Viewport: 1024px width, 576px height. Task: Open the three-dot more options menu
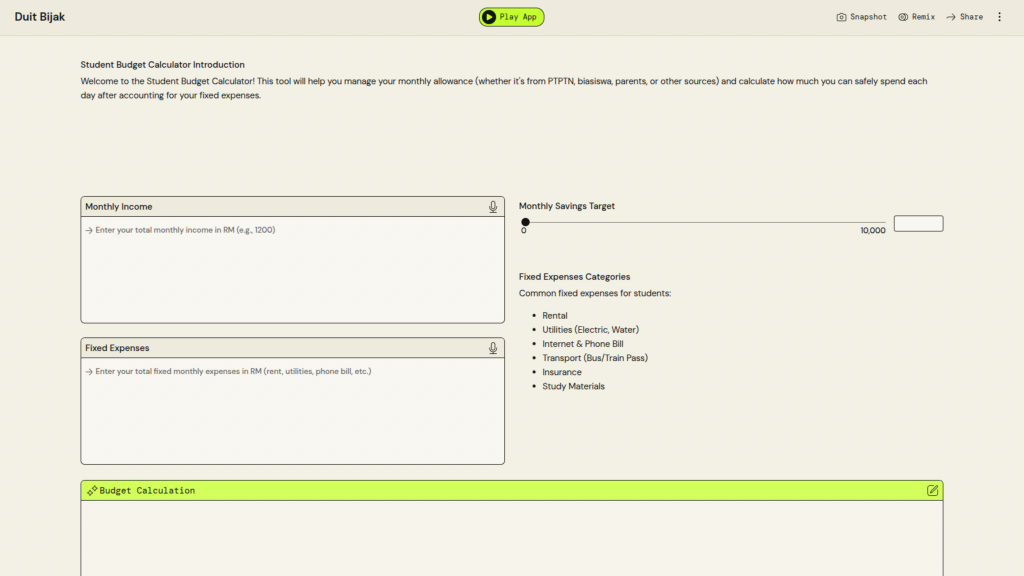[999, 17]
